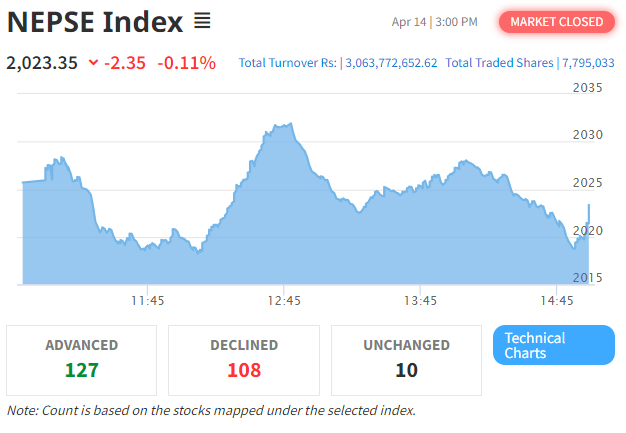Screen dimensions: 626x433
Task: Open Technical Charts
Action: click(553, 346)
